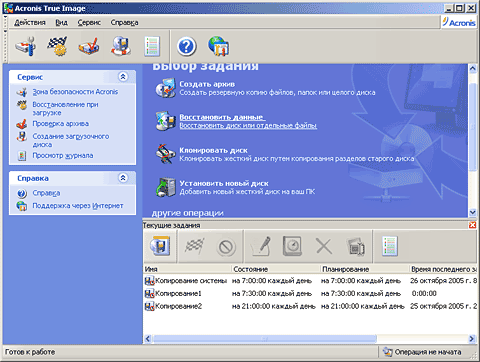Viewport: 480px width, 362px height.
Task: Click the Операция не начата status text
Action: pyautogui.click(x=428, y=352)
